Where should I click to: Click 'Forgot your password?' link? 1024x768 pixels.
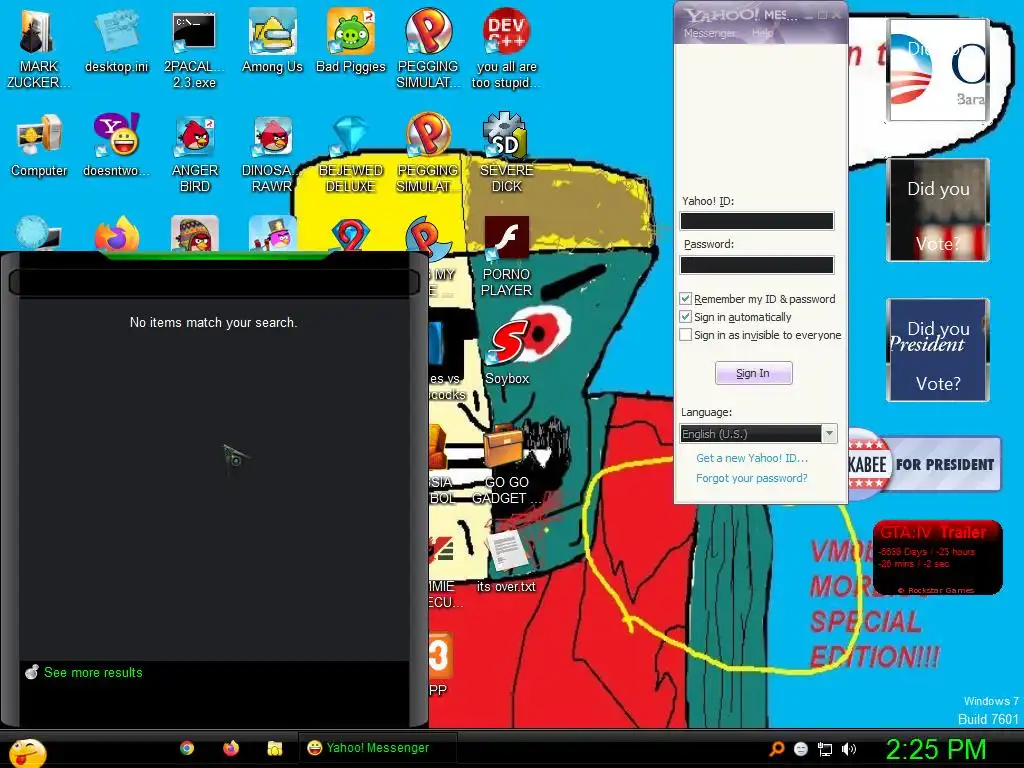click(752, 478)
